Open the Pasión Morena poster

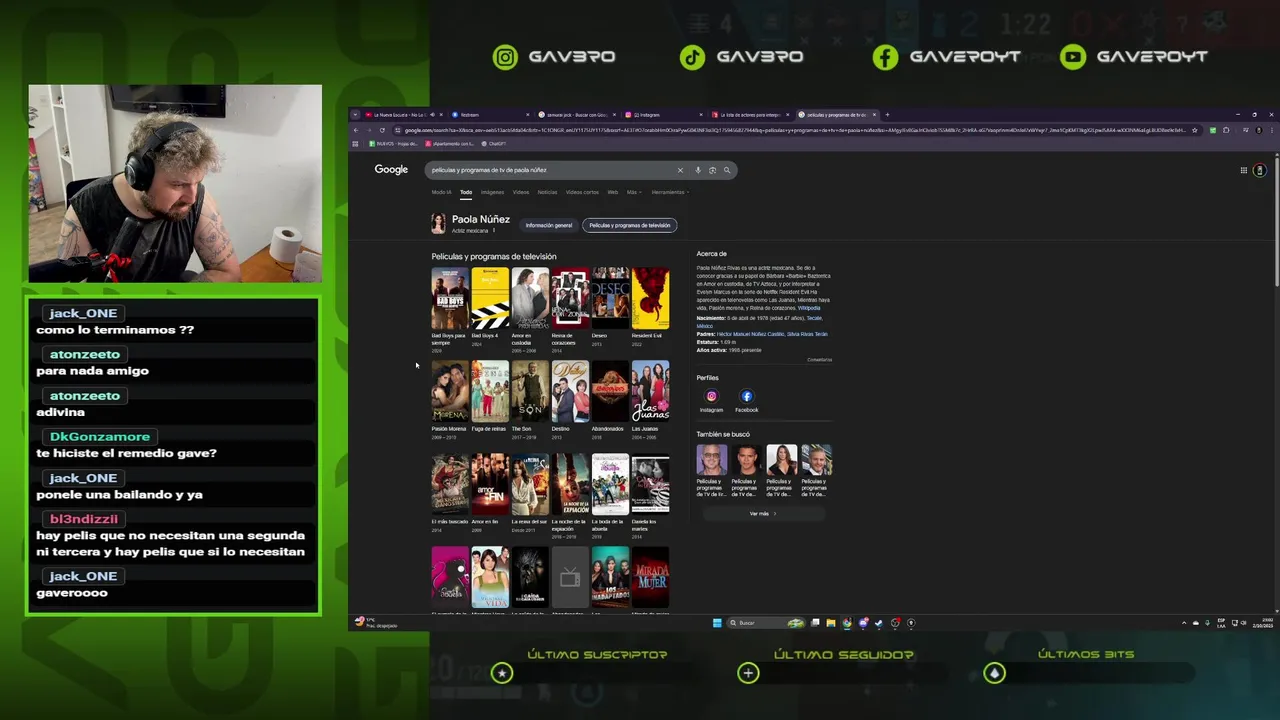point(450,392)
